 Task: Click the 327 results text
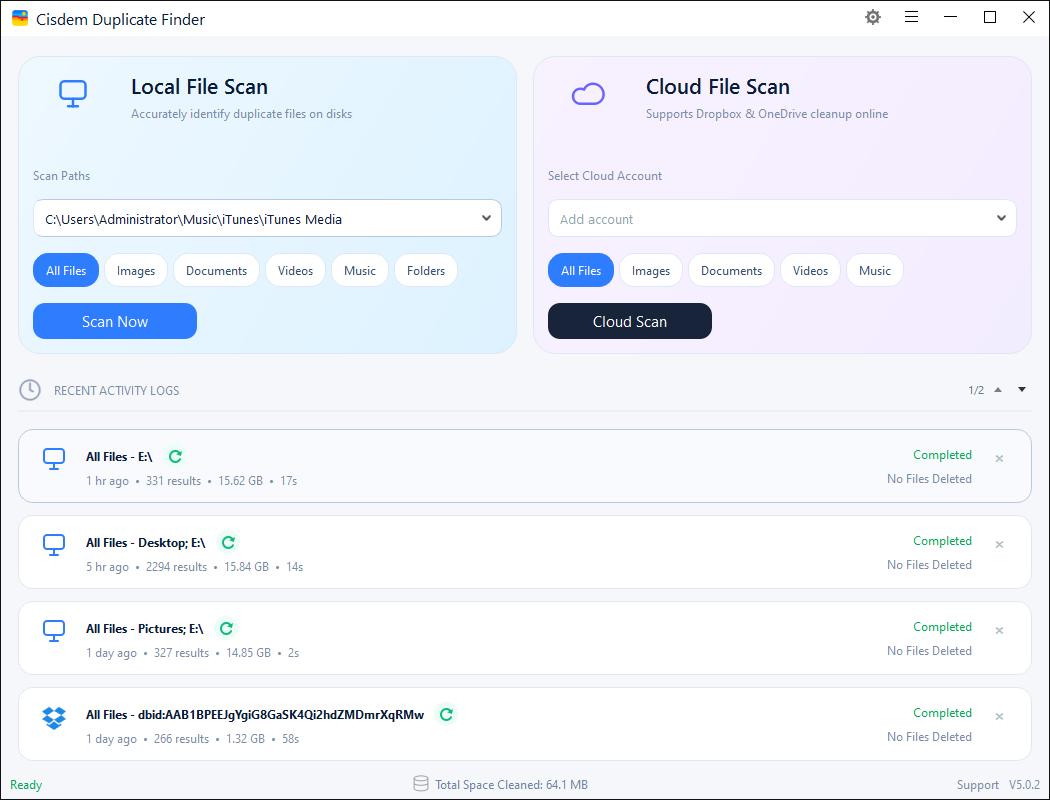pyautogui.click(x=181, y=653)
